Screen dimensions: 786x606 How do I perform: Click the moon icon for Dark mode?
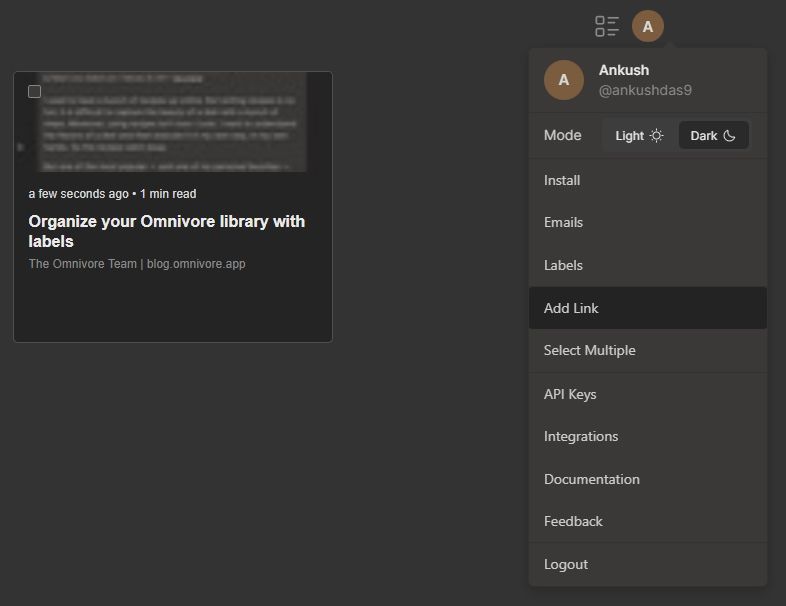pyautogui.click(x=729, y=136)
